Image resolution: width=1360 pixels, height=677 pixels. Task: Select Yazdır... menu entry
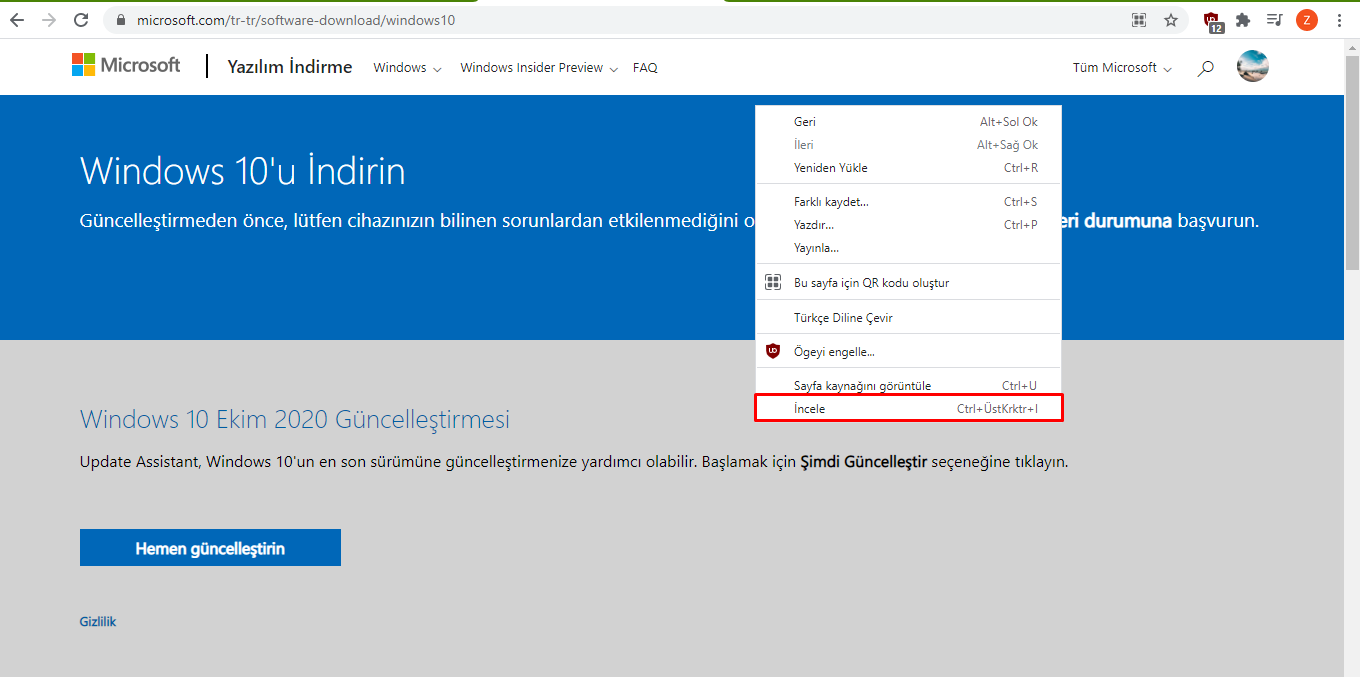click(x=908, y=225)
